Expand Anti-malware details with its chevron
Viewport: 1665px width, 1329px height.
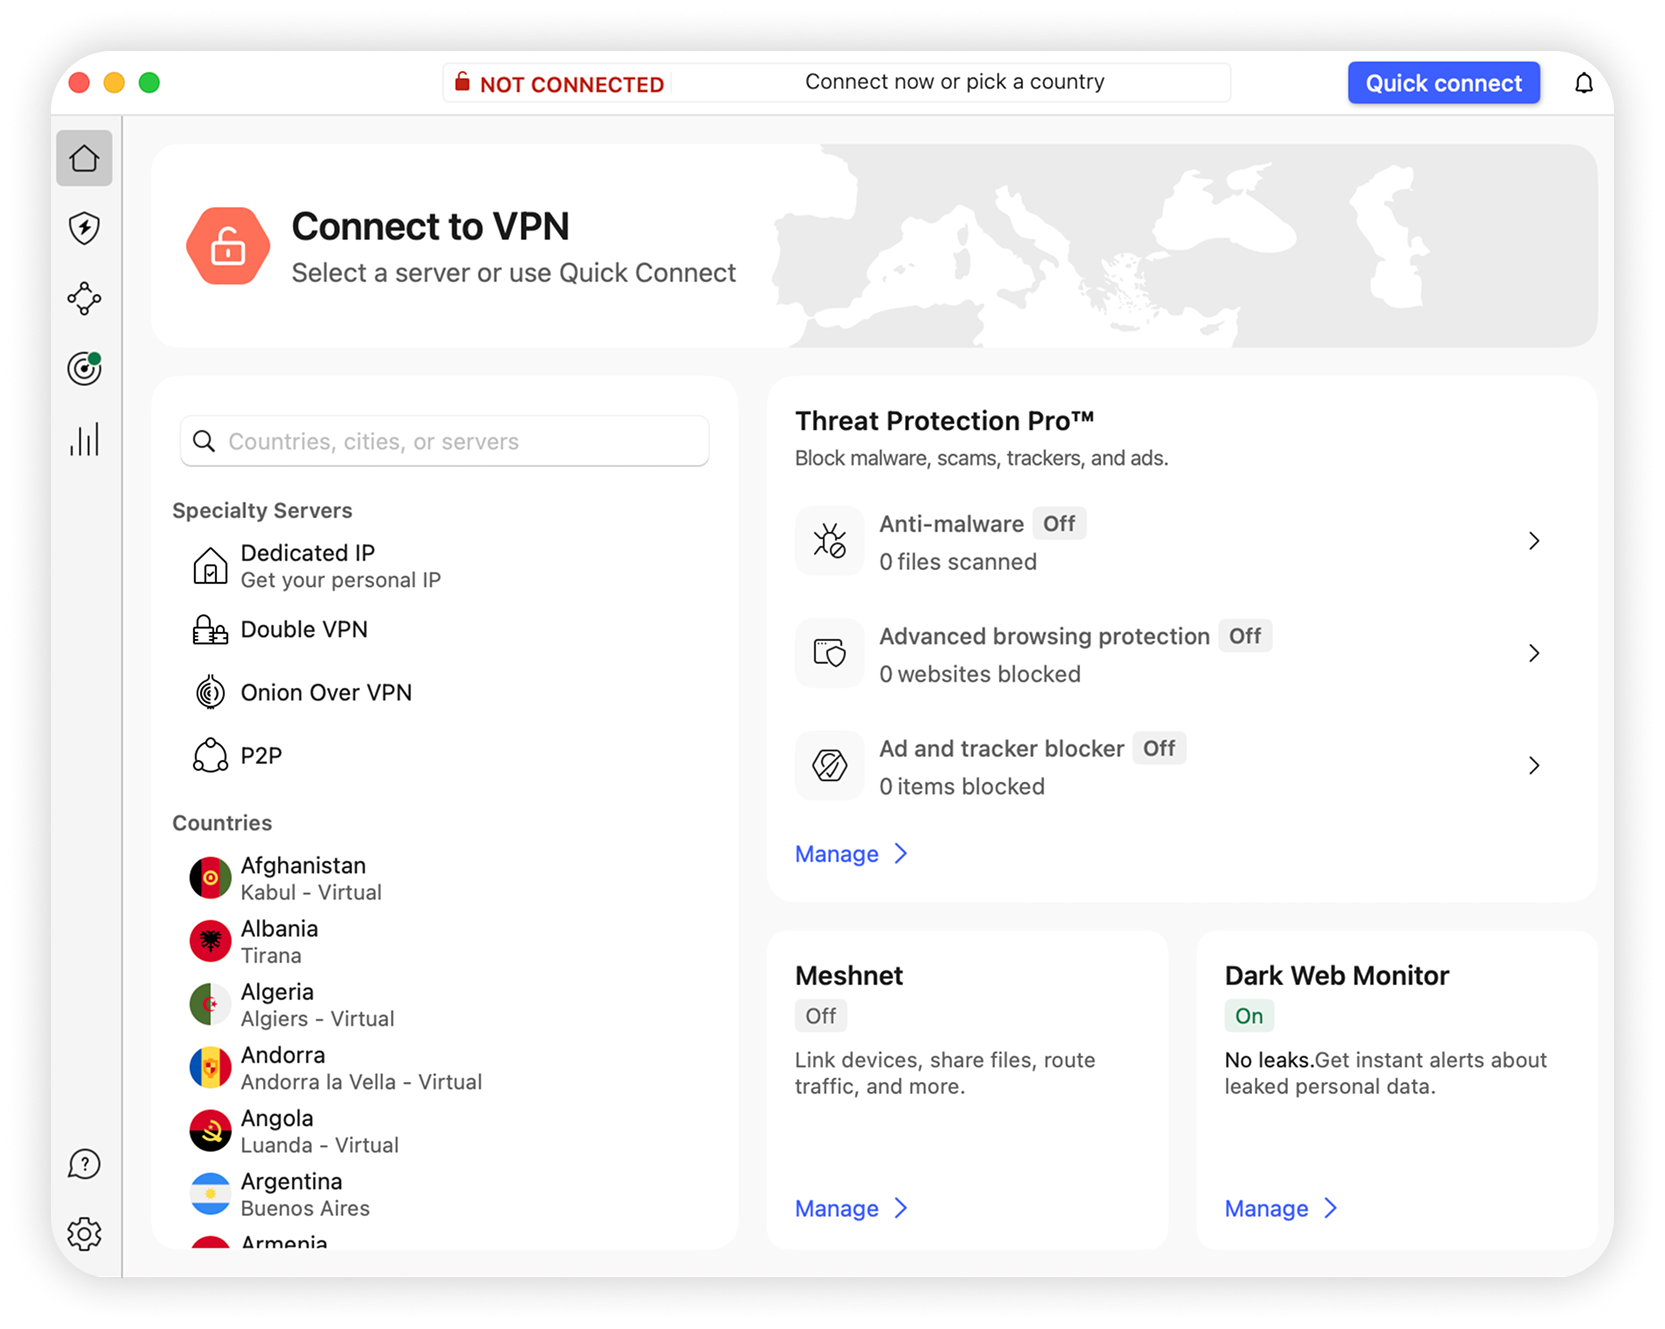(1534, 541)
